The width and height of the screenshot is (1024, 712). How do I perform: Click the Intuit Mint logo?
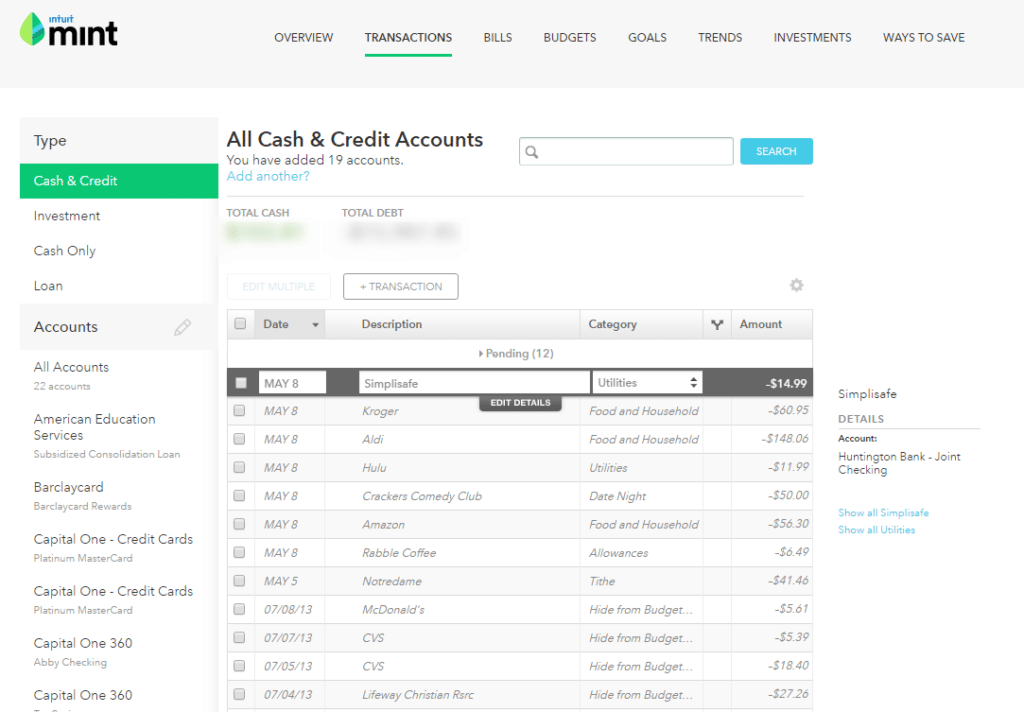point(69,30)
